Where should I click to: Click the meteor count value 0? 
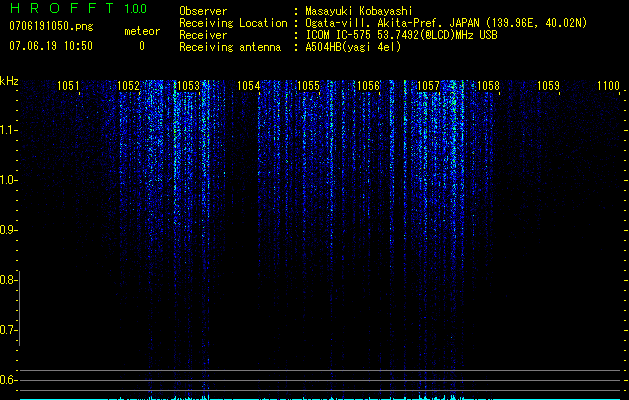coord(142,46)
